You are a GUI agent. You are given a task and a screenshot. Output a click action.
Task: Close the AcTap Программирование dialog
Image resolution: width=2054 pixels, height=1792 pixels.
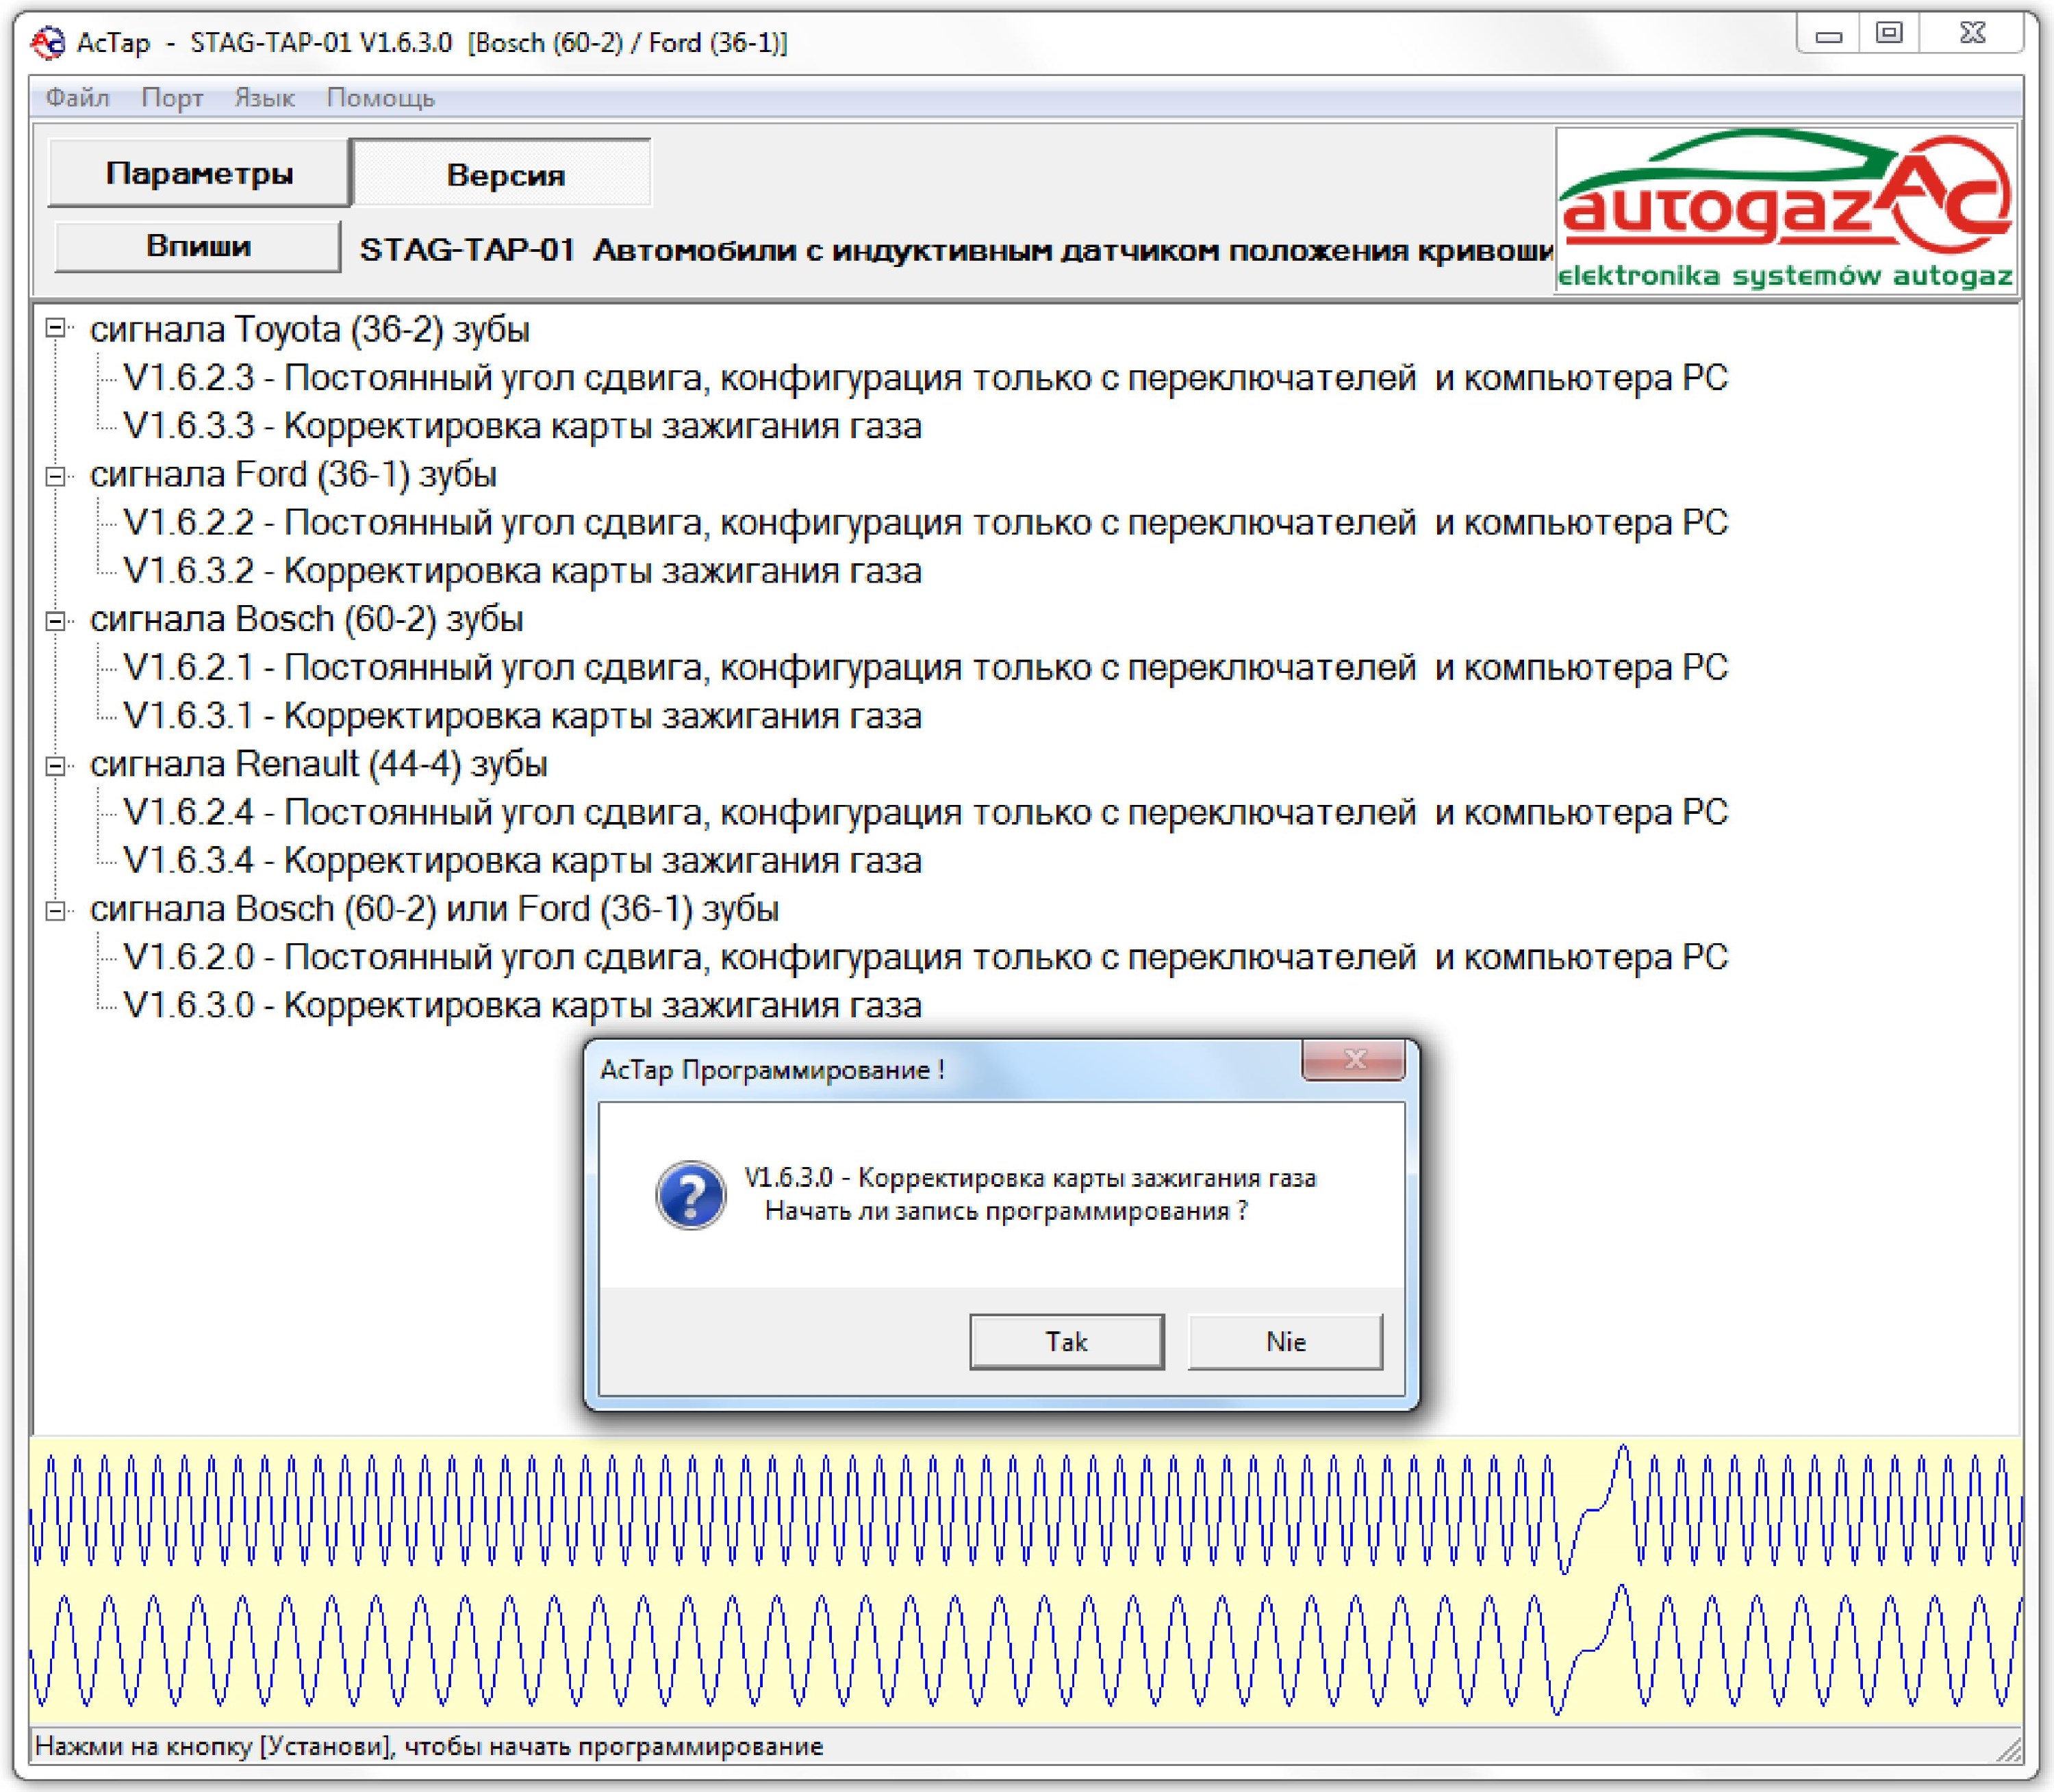click(1353, 1059)
